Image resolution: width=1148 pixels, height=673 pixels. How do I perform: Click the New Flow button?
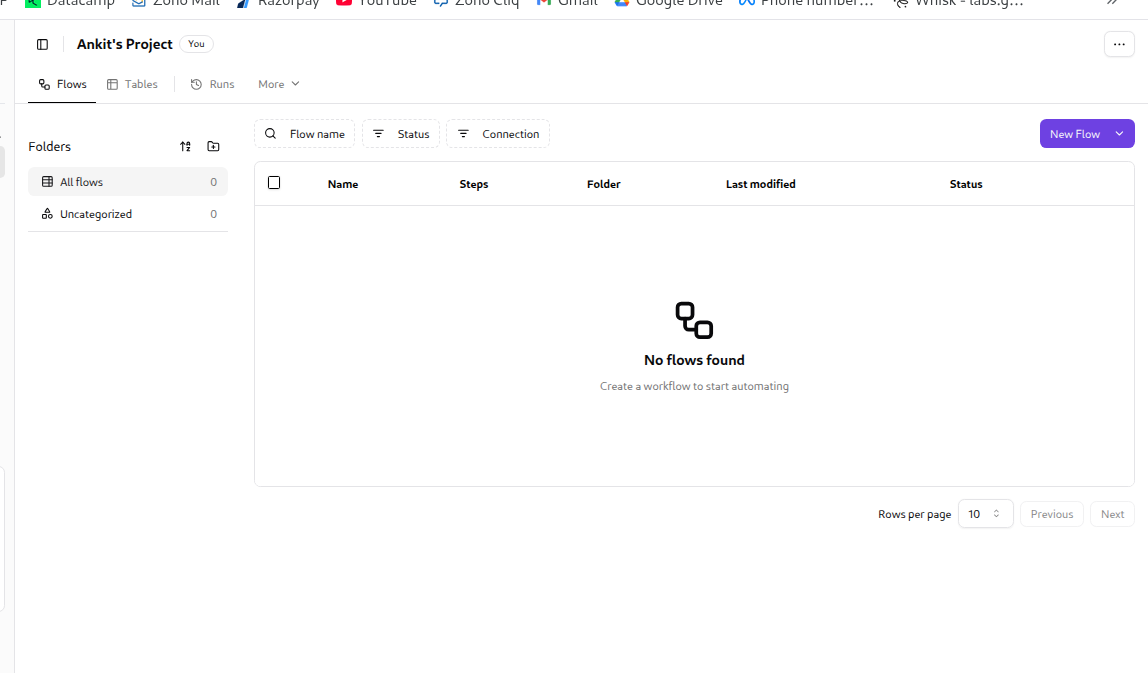[x=1074, y=134]
